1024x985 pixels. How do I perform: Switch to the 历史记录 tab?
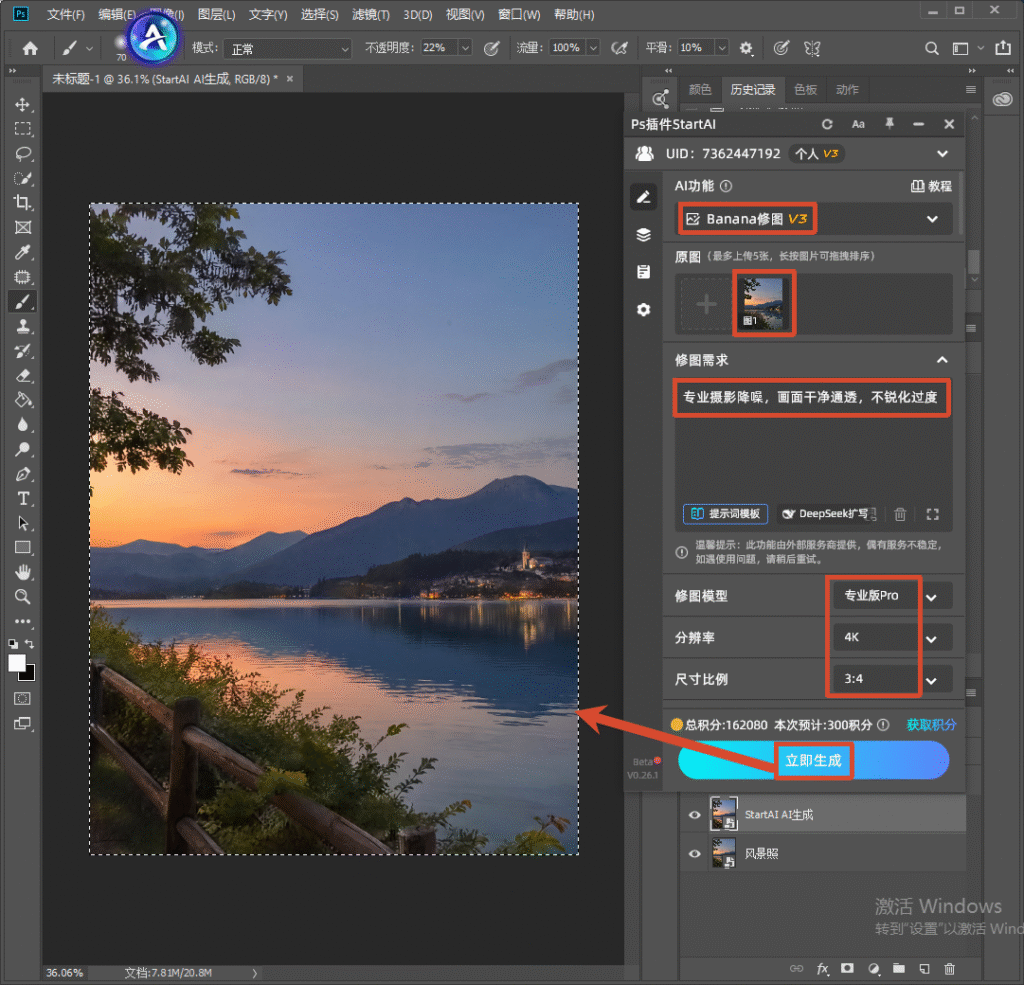[x=752, y=89]
